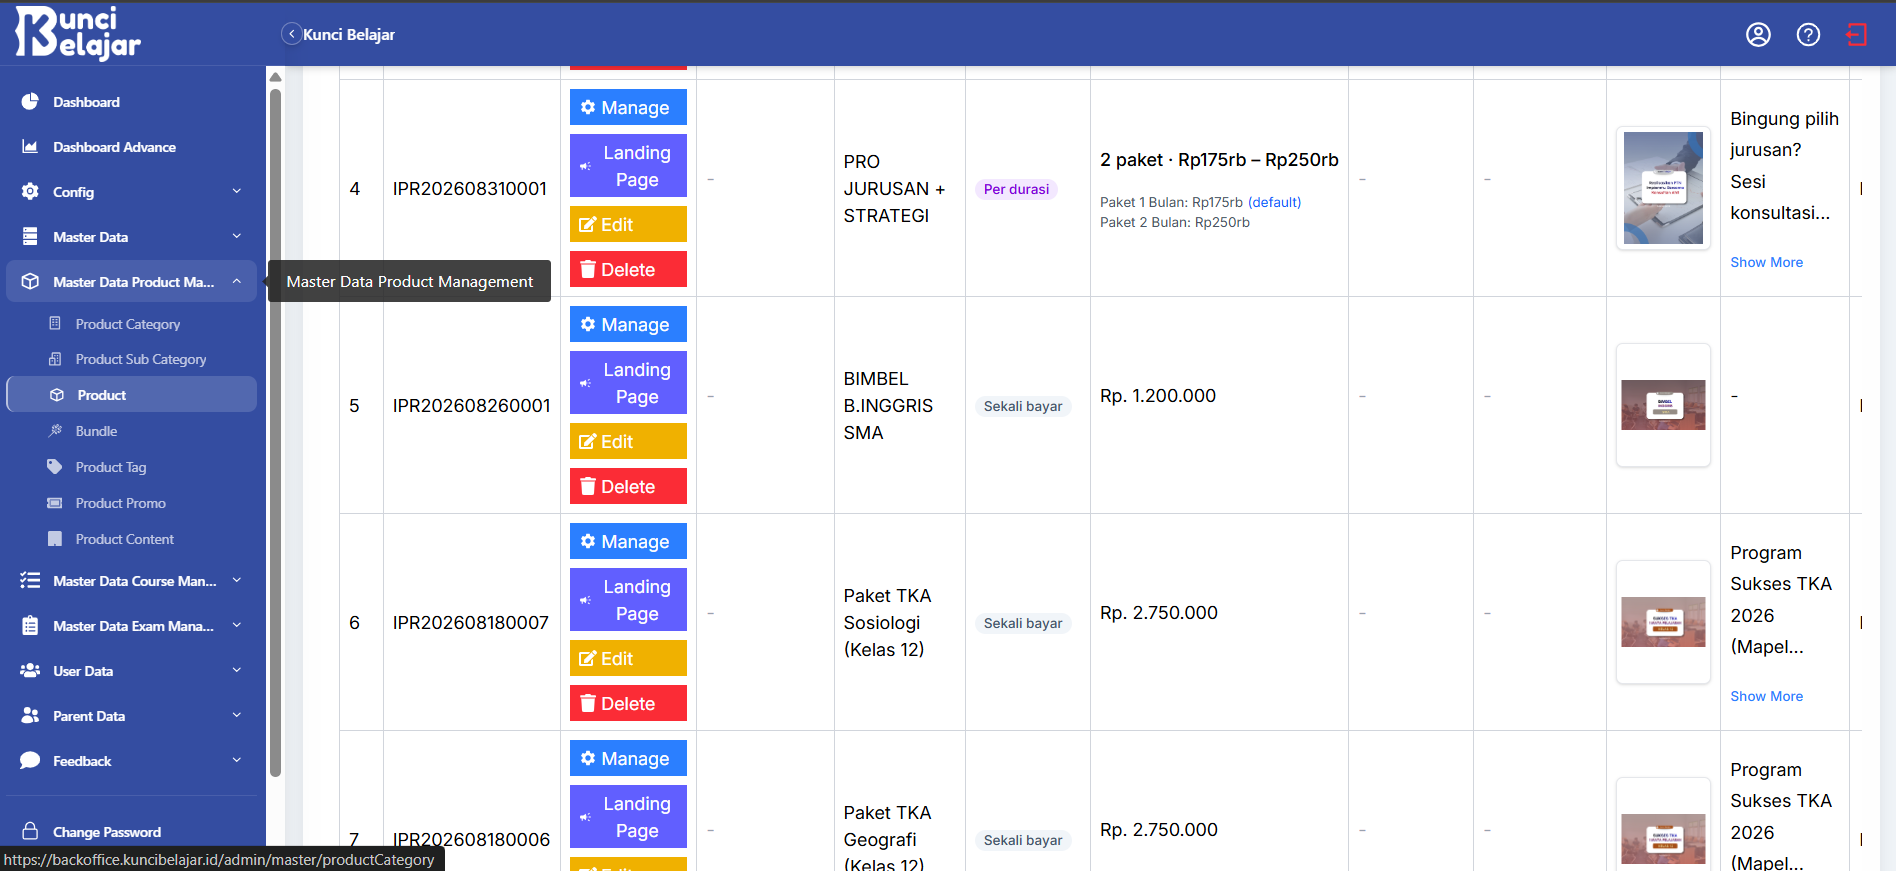
Task: Open Dashboard Advance menu item
Action: pyautogui.click(x=131, y=147)
